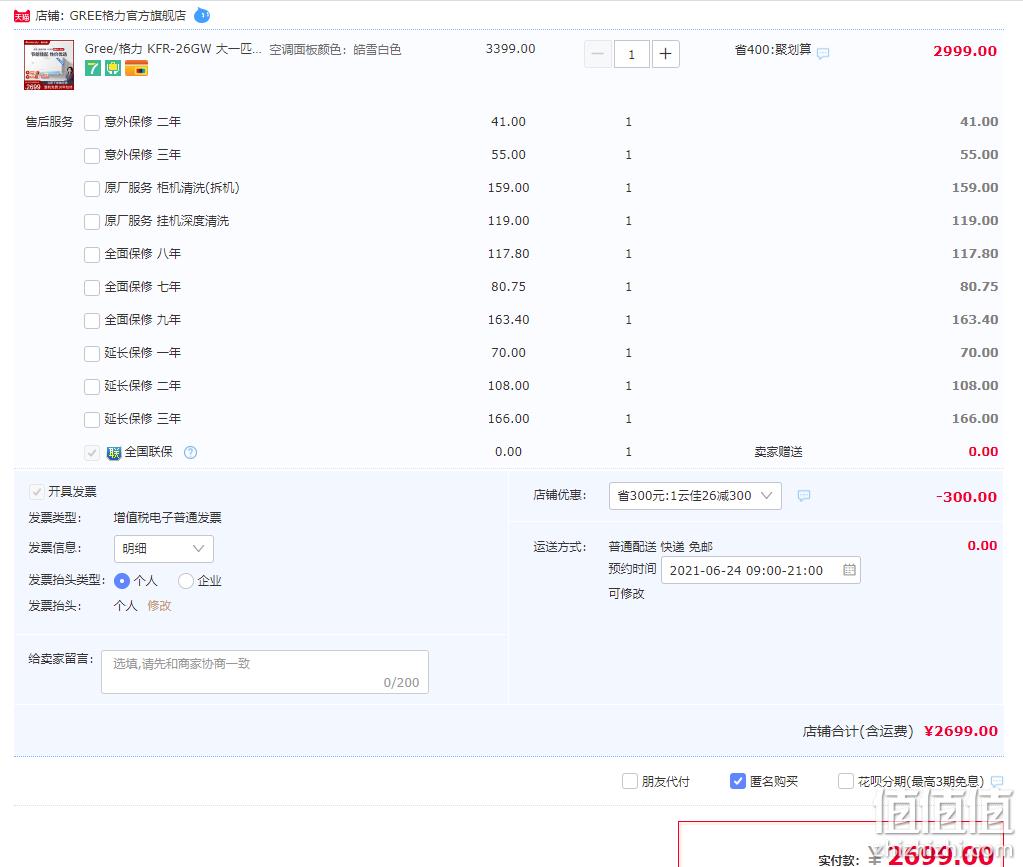The image size is (1023, 867).
Task: Click the 空调面板颜色: 皓雪白色 text
Action: pyautogui.click(x=335, y=50)
